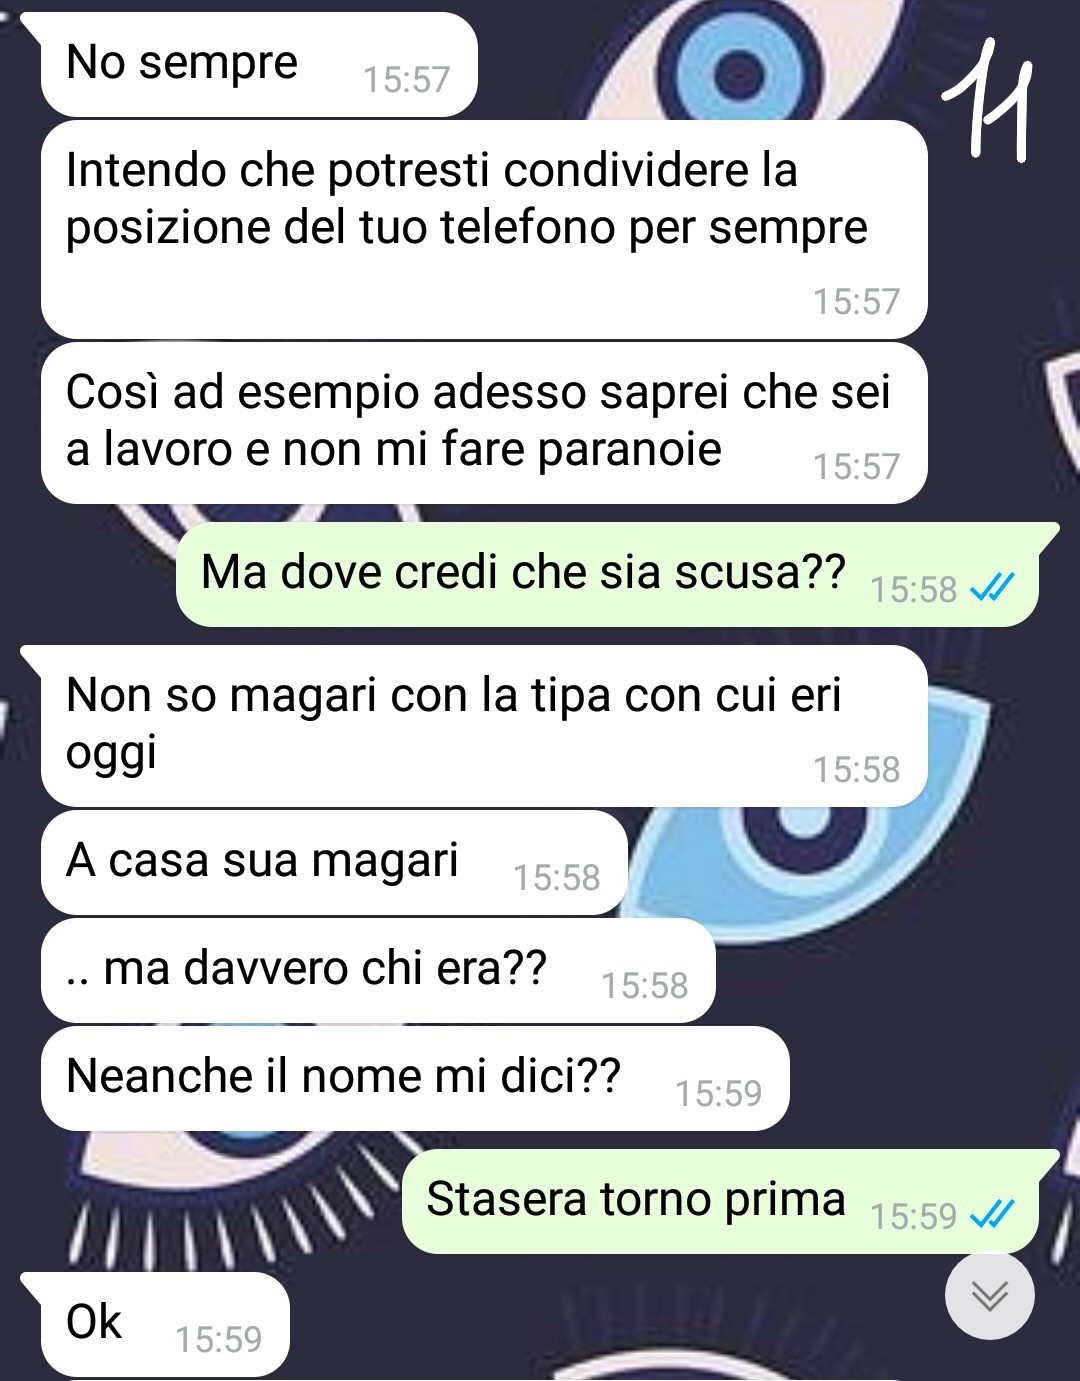The height and width of the screenshot is (1381, 1080).
Task: Tap the scroll-to-bottom double chevron button
Action: coord(990,1296)
